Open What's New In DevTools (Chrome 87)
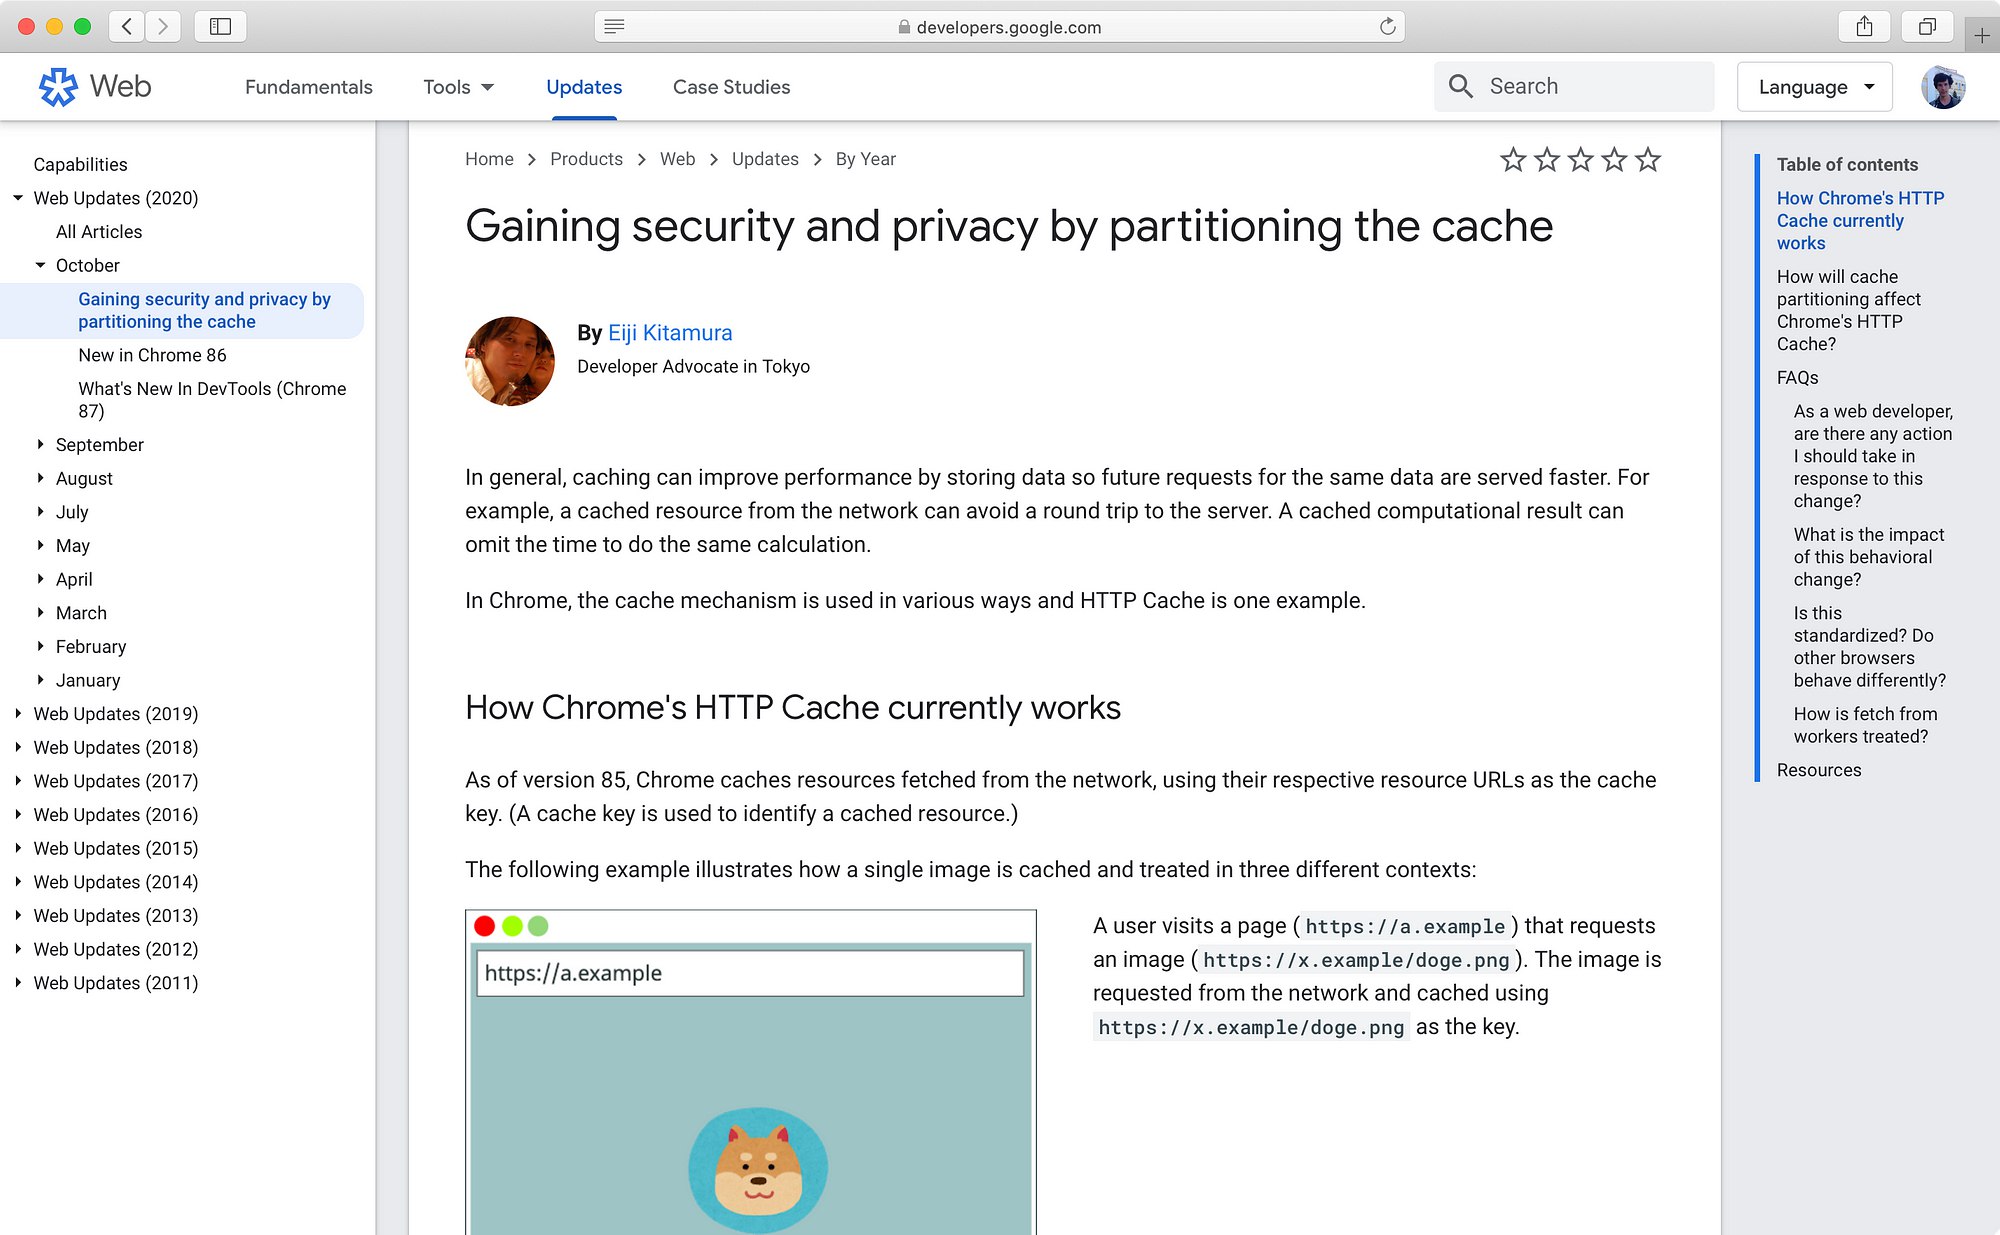 click(212, 399)
